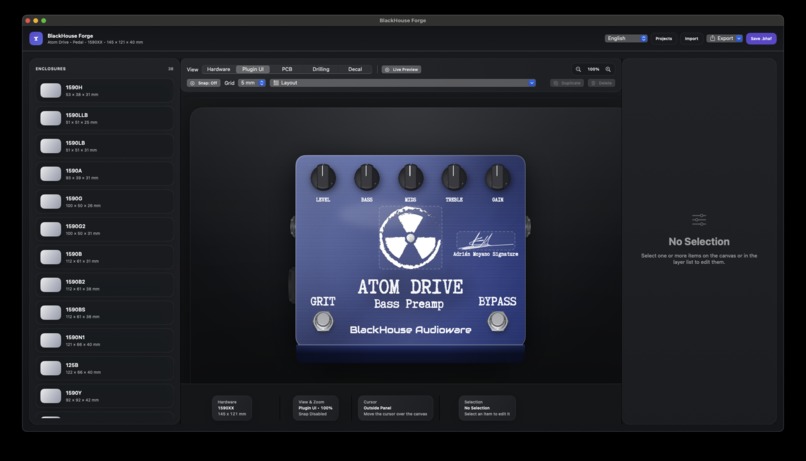Select the ATOM DRIVE title text on the pedal

point(410,287)
